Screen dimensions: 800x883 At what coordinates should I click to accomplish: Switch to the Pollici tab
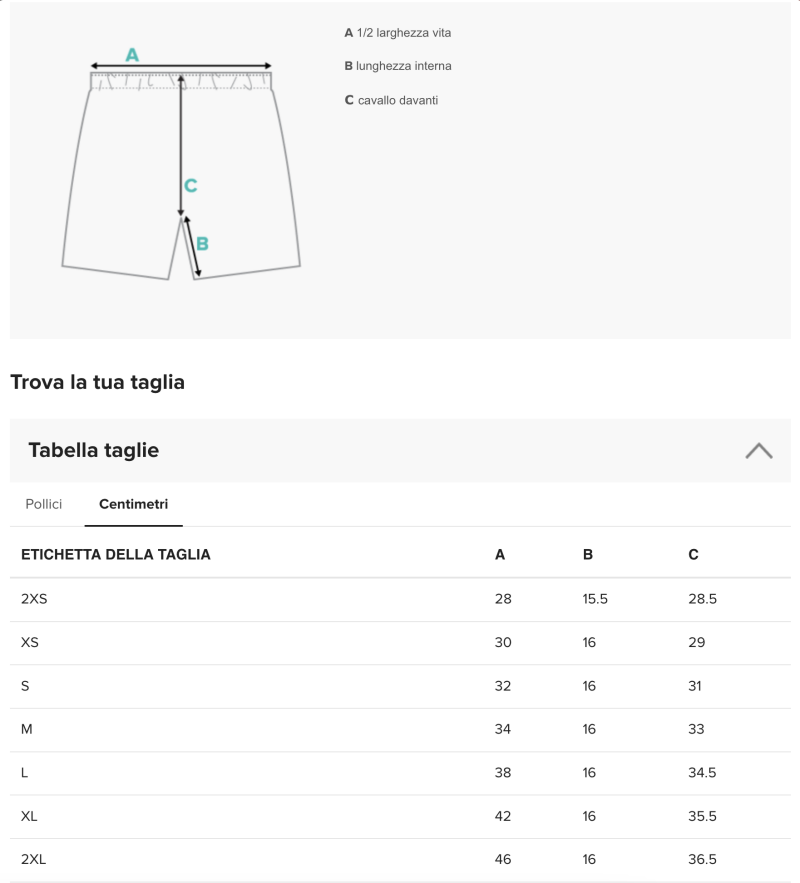44,504
